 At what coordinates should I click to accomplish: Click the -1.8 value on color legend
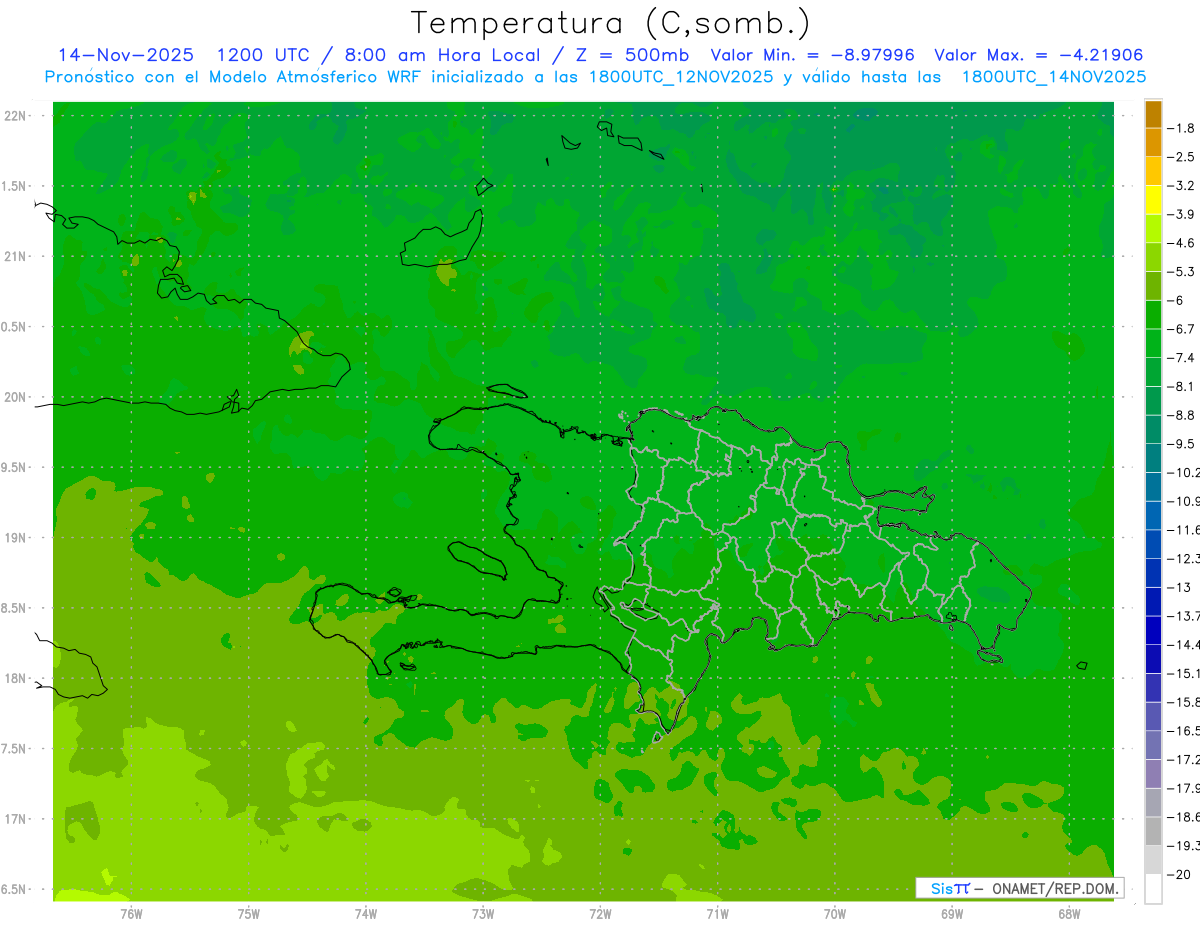[1181, 128]
